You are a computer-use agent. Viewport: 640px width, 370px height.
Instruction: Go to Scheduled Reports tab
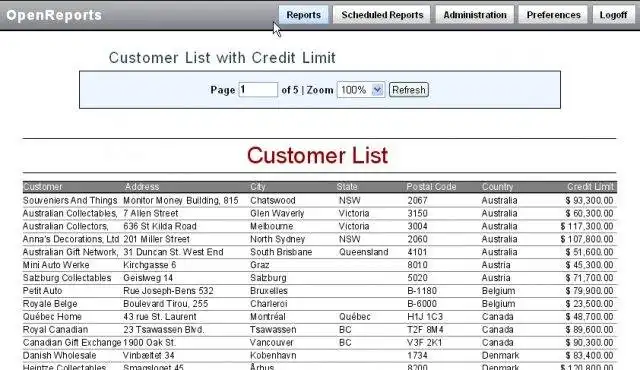(382, 15)
